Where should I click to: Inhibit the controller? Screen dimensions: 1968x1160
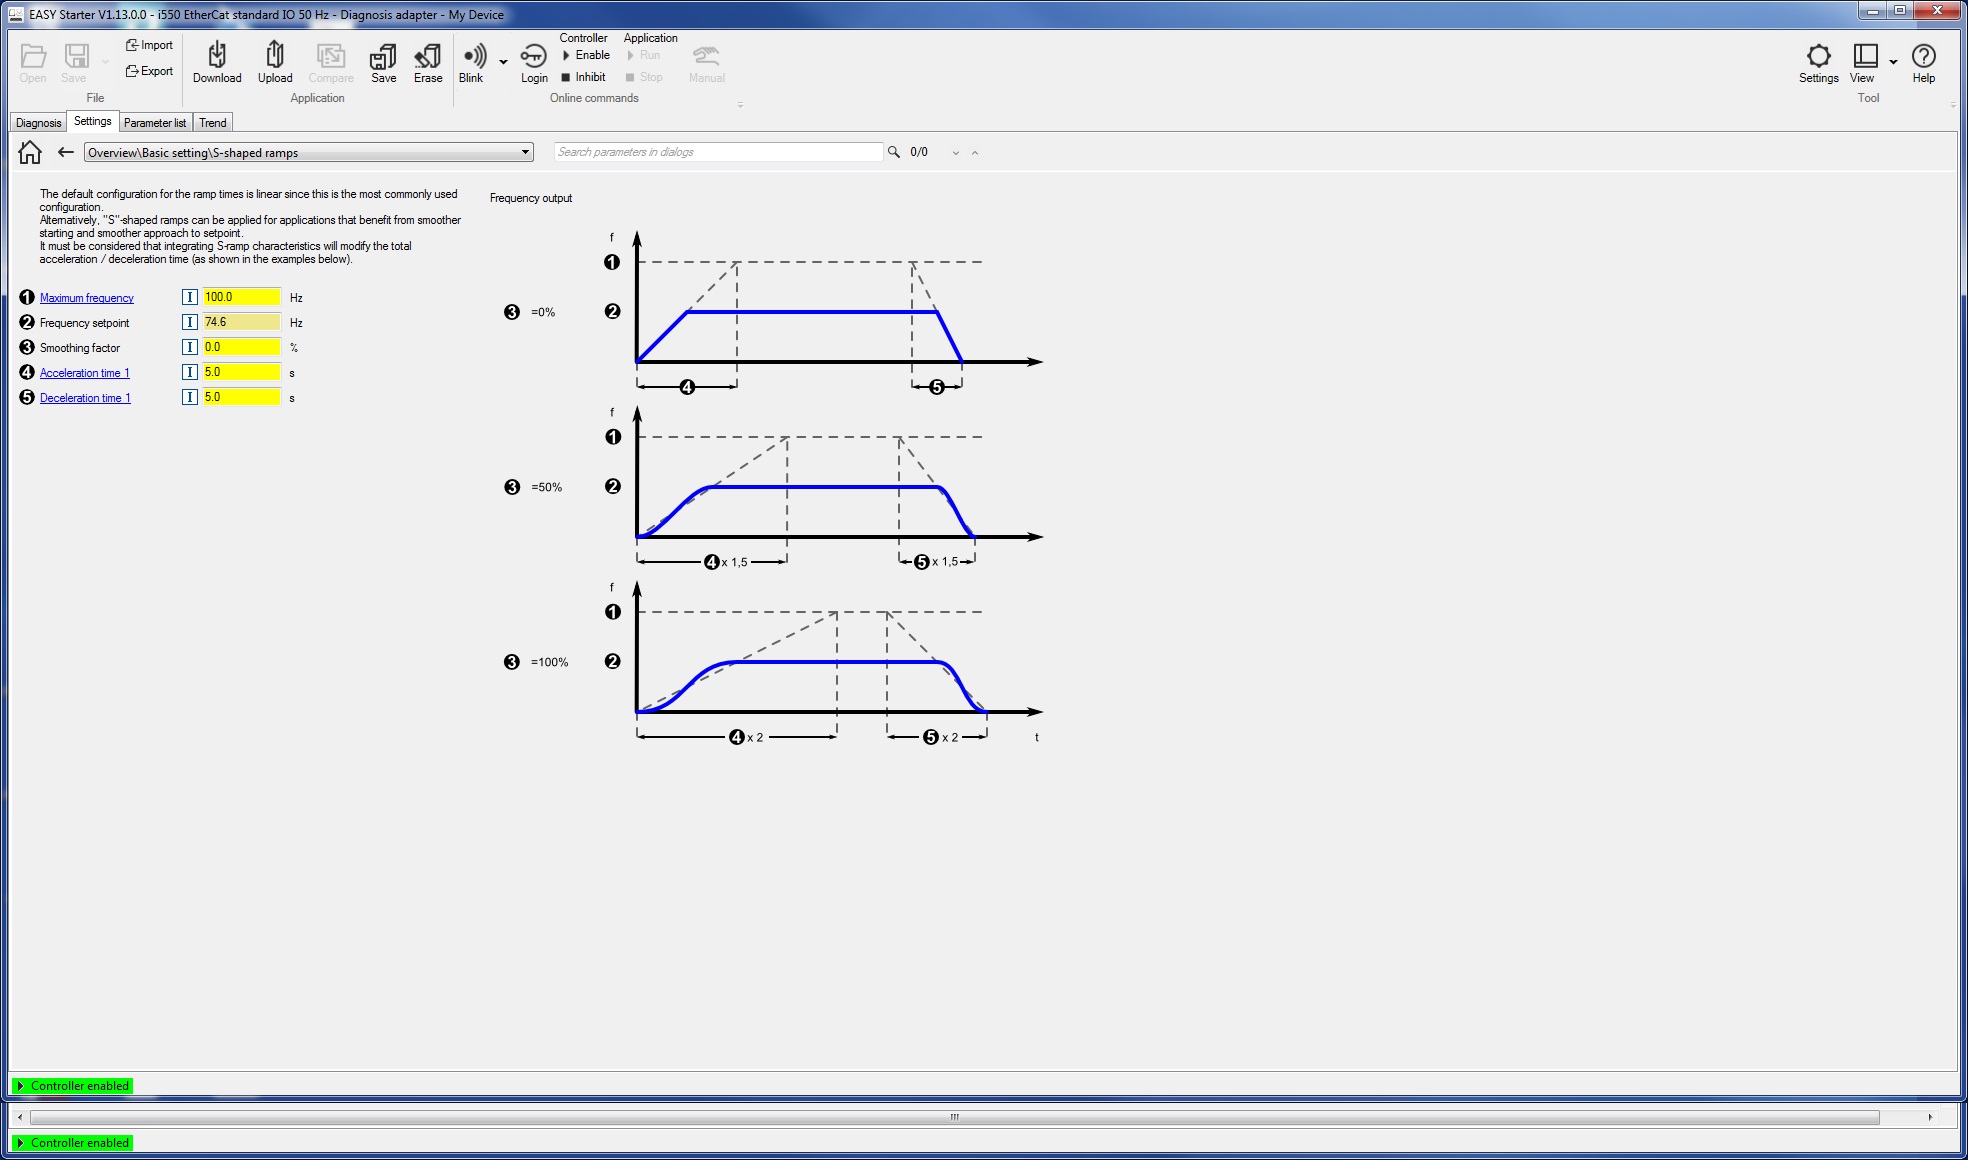point(584,77)
